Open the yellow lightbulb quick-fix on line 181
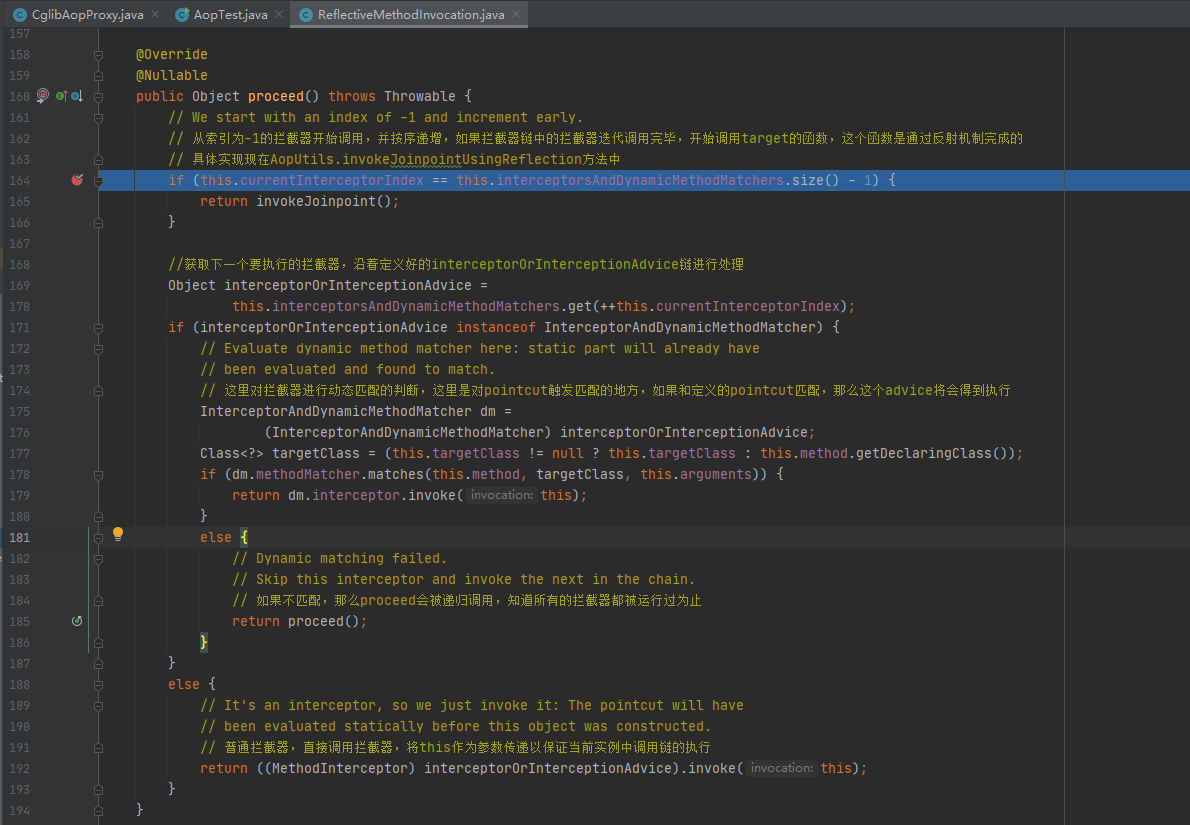This screenshot has height=825, width=1190. (118, 534)
